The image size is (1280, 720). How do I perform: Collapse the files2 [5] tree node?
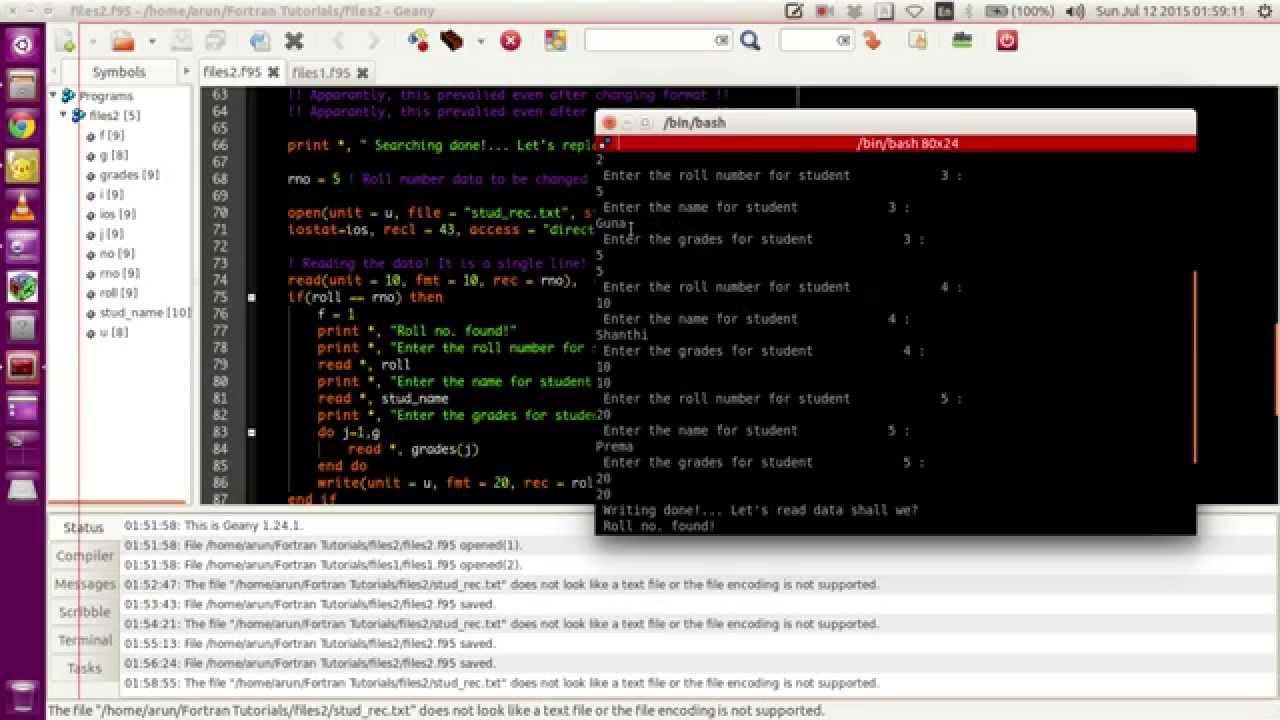point(65,115)
